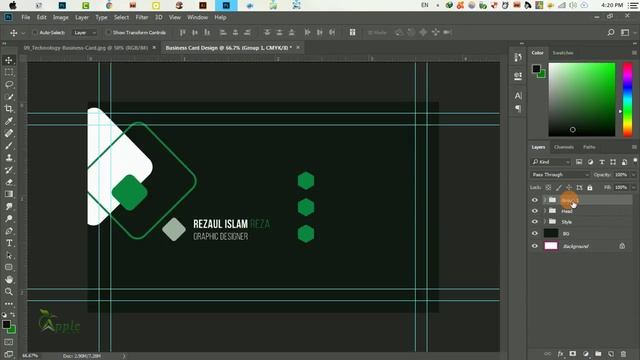Expand the Style group
The width and height of the screenshot is (640, 360).
(x=544, y=222)
